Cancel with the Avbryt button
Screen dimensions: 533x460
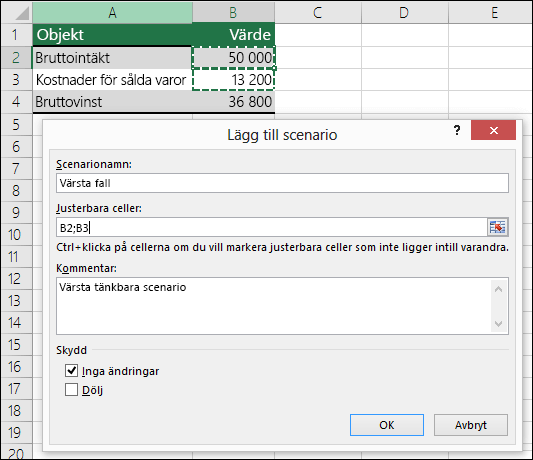coord(471,425)
